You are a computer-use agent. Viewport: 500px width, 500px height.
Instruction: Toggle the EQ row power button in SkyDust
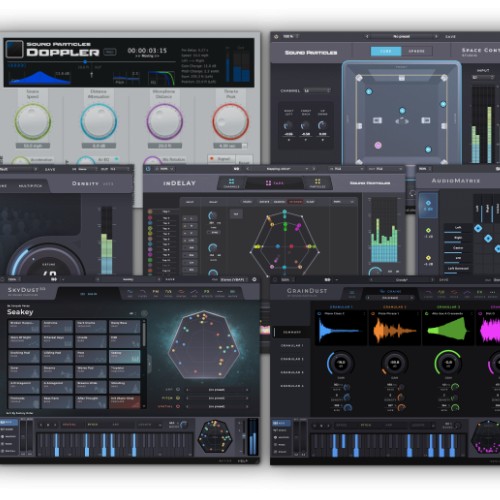(x=178, y=389)
